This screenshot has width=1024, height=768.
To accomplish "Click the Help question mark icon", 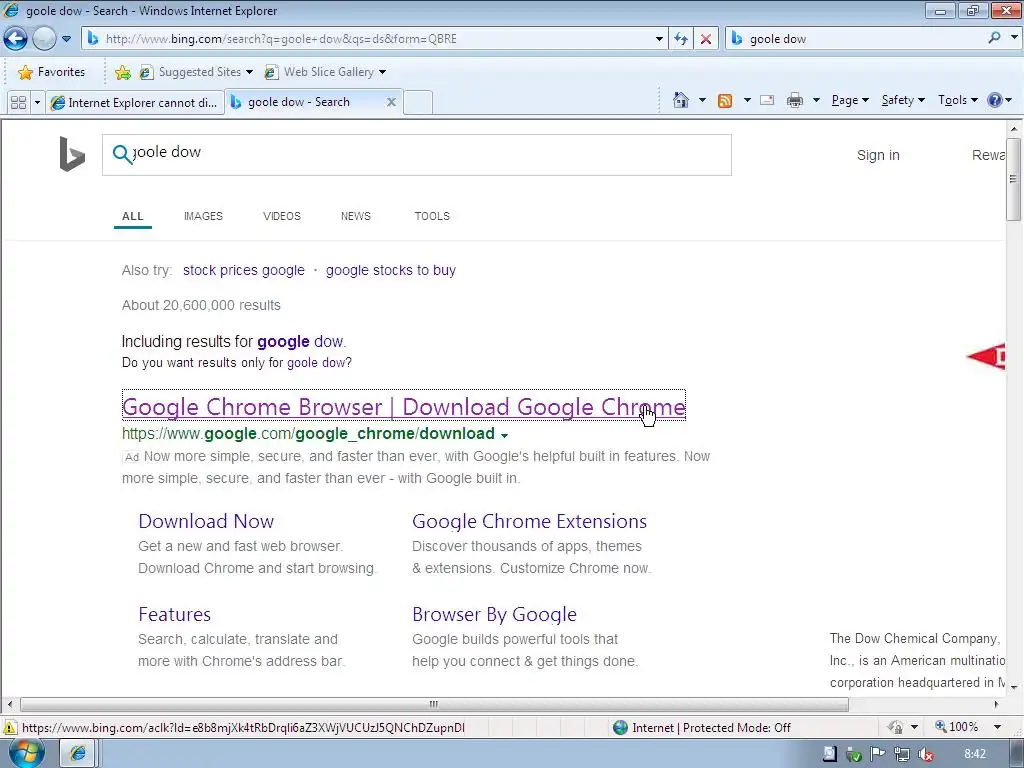I will (995, 100).
